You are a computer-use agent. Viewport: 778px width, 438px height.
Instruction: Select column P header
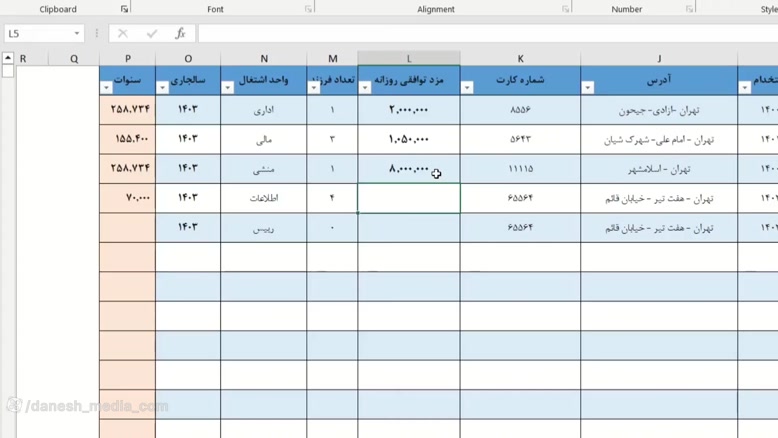coord(128,58)
